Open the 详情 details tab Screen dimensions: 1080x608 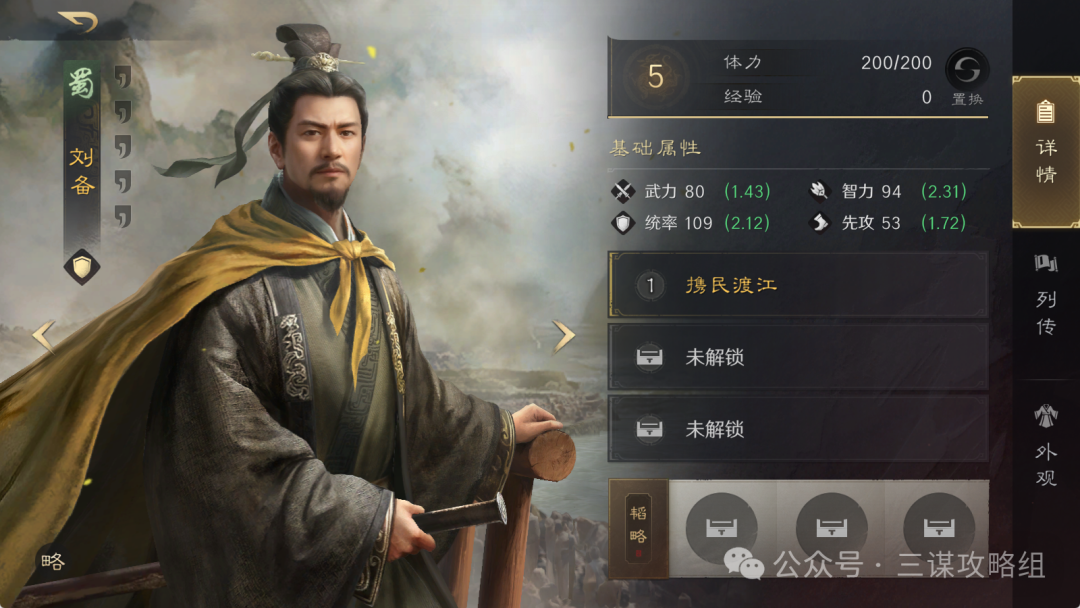(1046, 151)
